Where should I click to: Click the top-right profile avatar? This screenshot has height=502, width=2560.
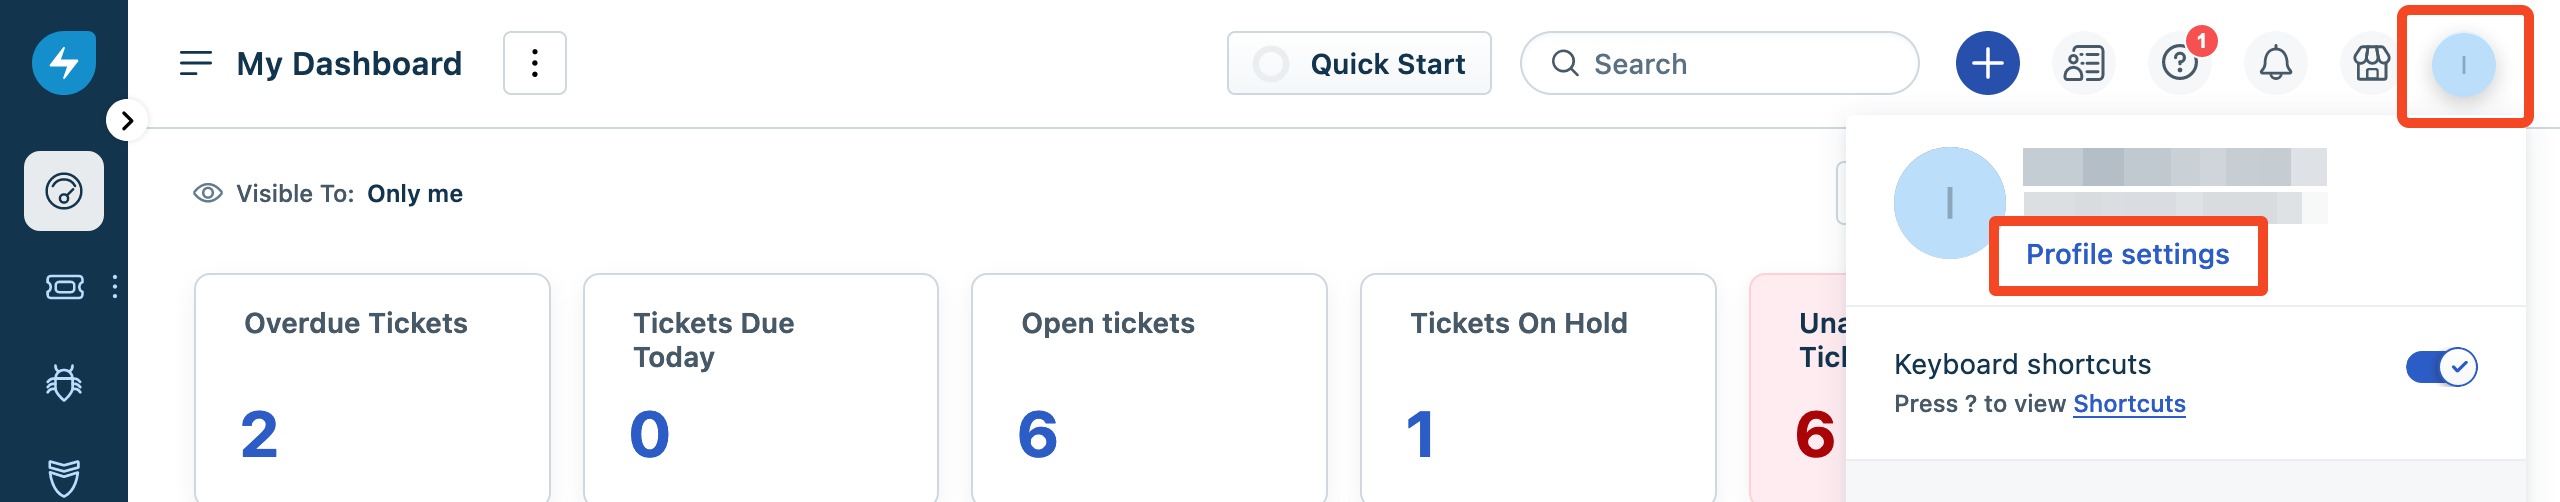pyautogui.click(x=2463, y=65)
